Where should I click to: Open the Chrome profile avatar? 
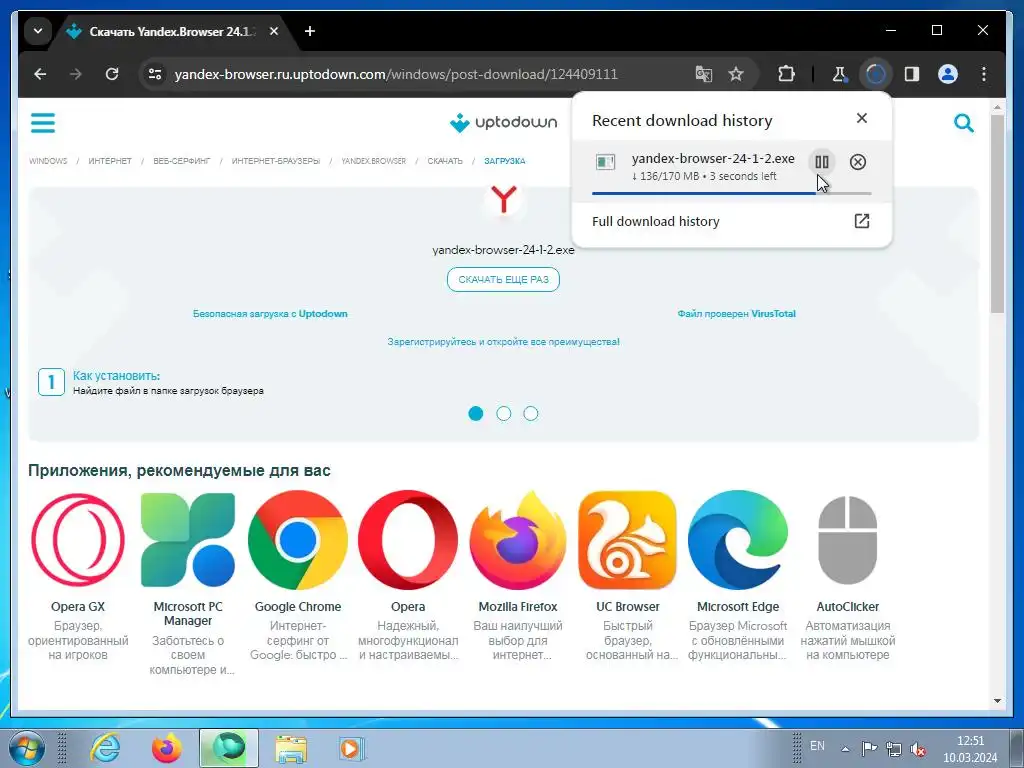click(x=948, y=74)
